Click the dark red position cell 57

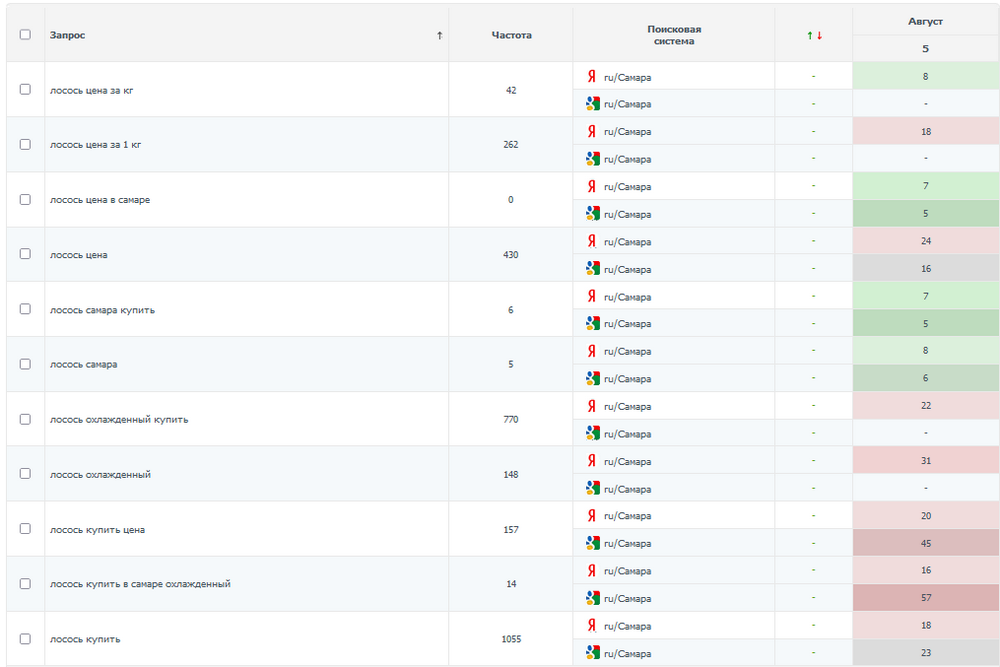(926, 598)
